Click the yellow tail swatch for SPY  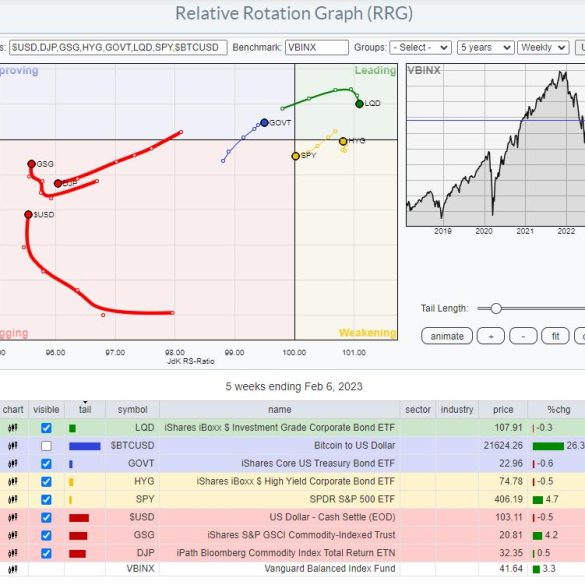71,500
